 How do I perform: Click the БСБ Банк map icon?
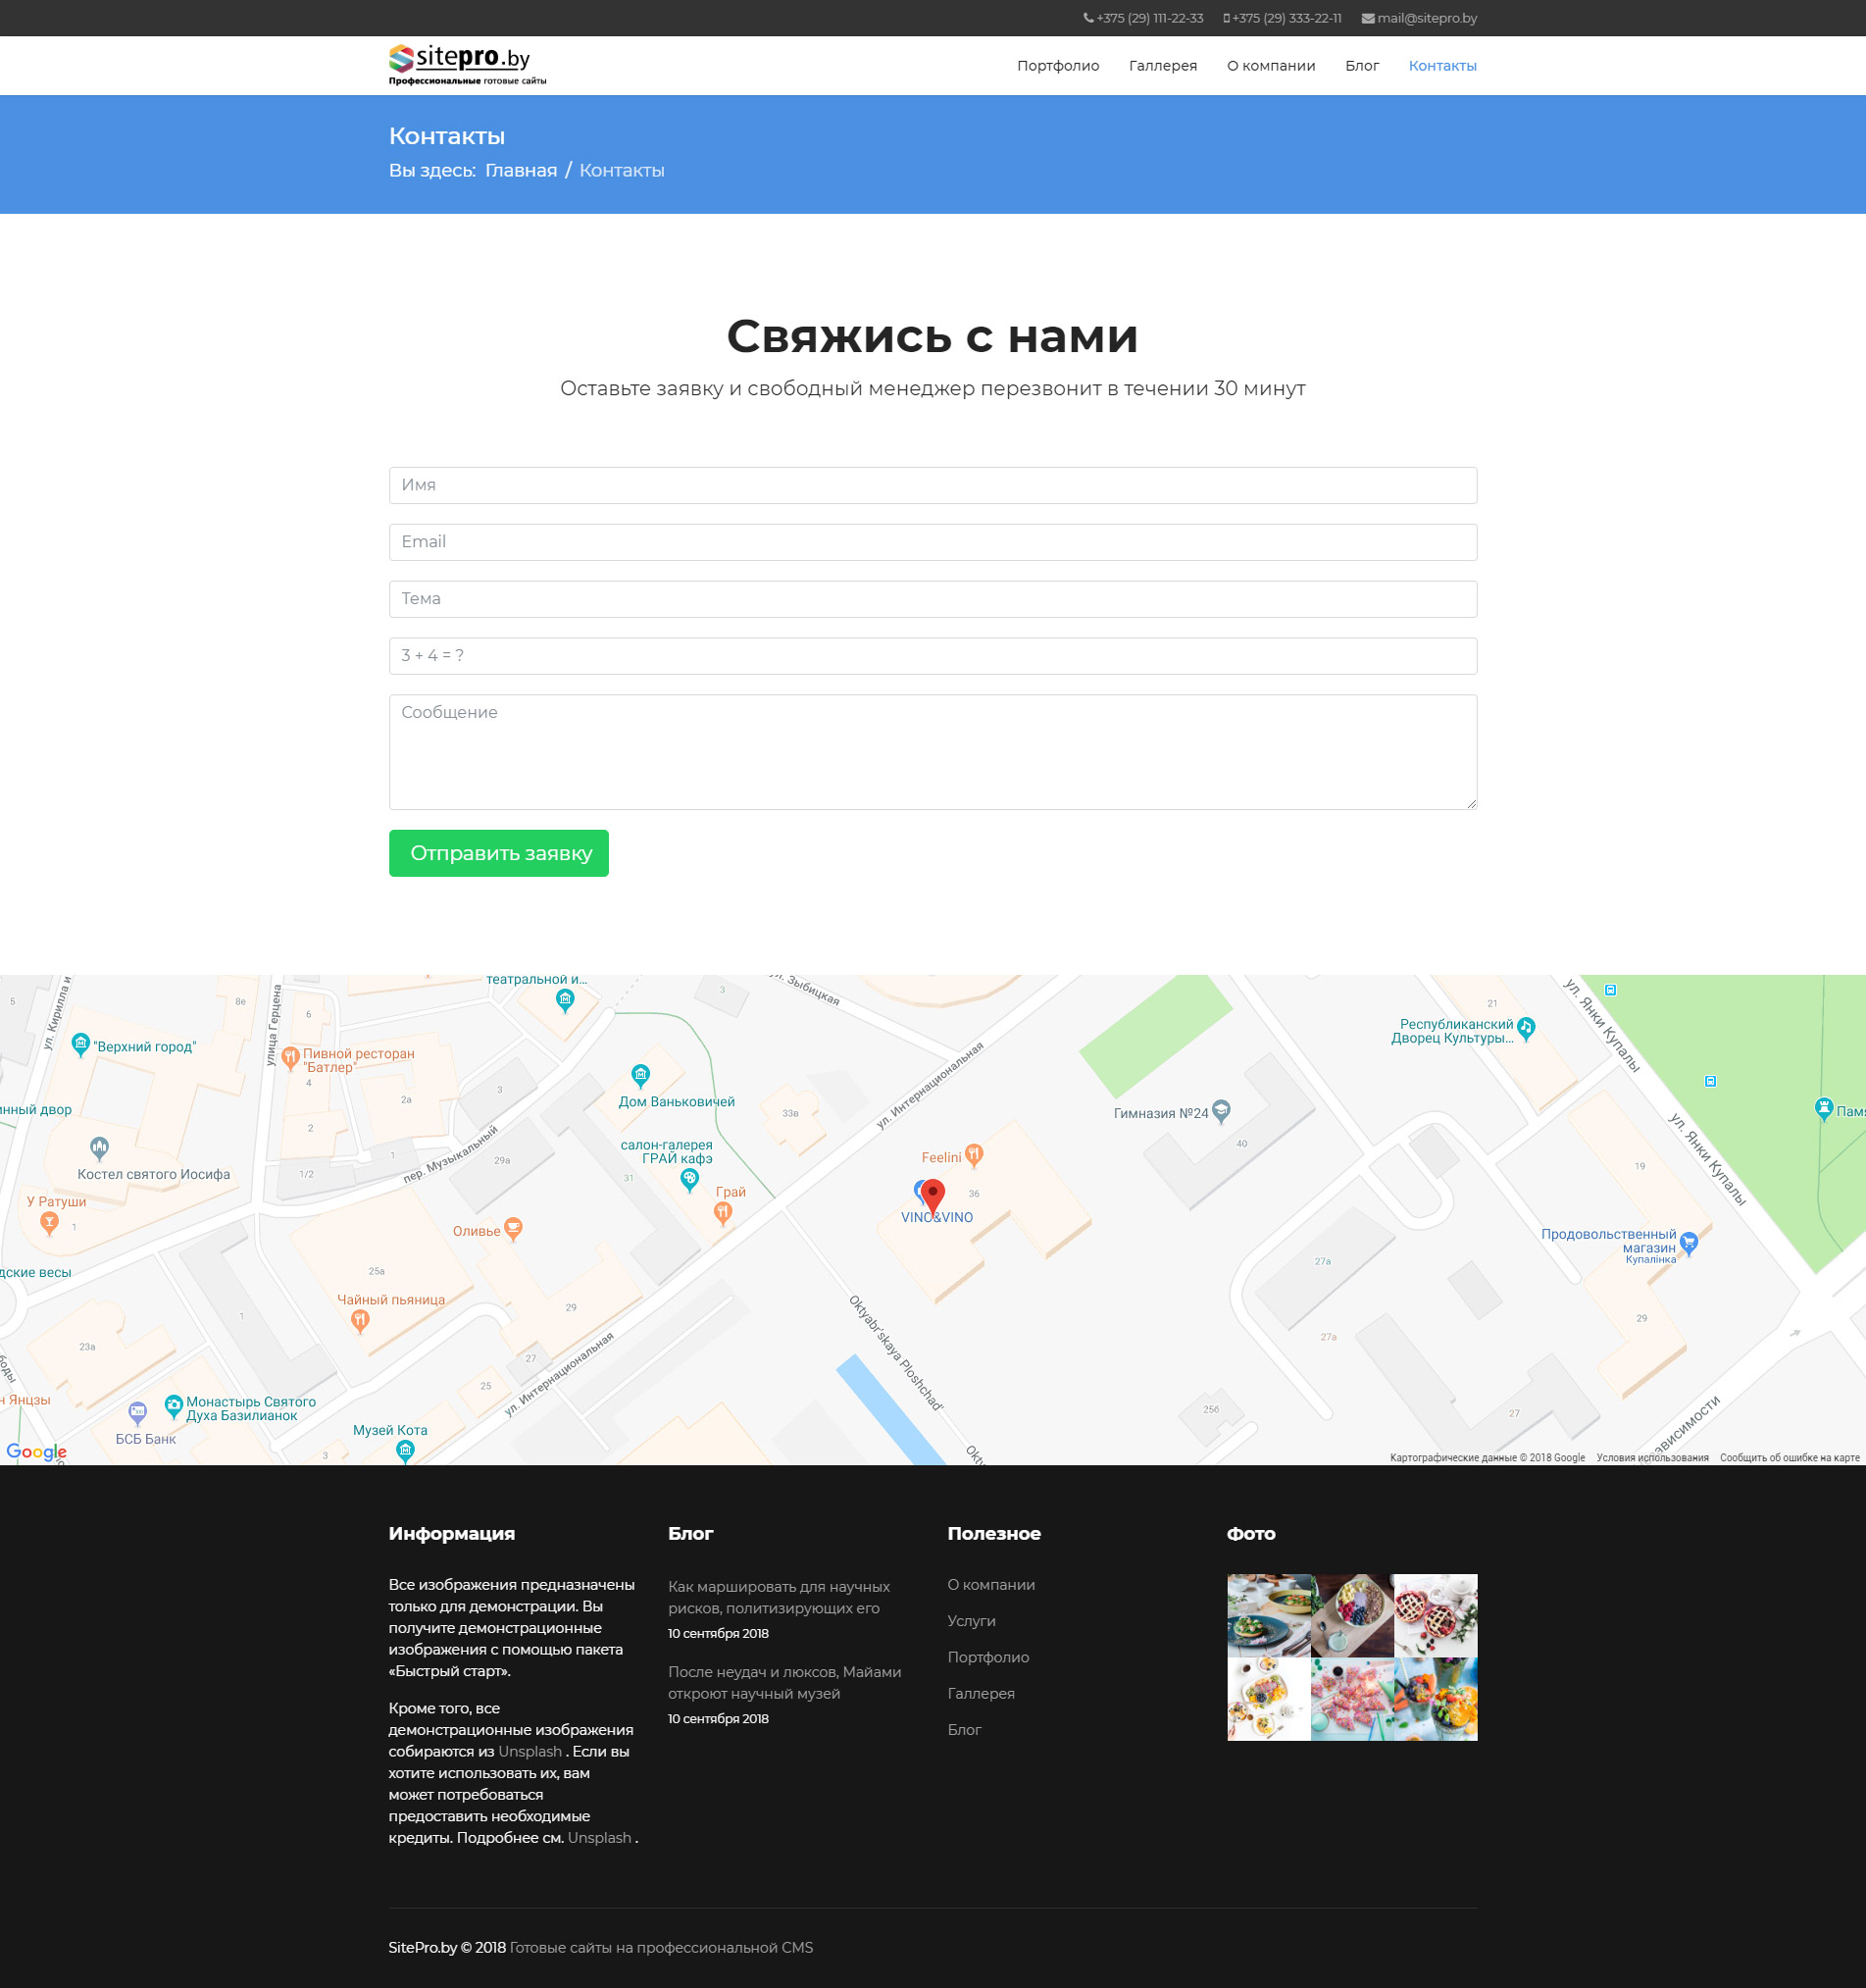[x=138, y=1412]
